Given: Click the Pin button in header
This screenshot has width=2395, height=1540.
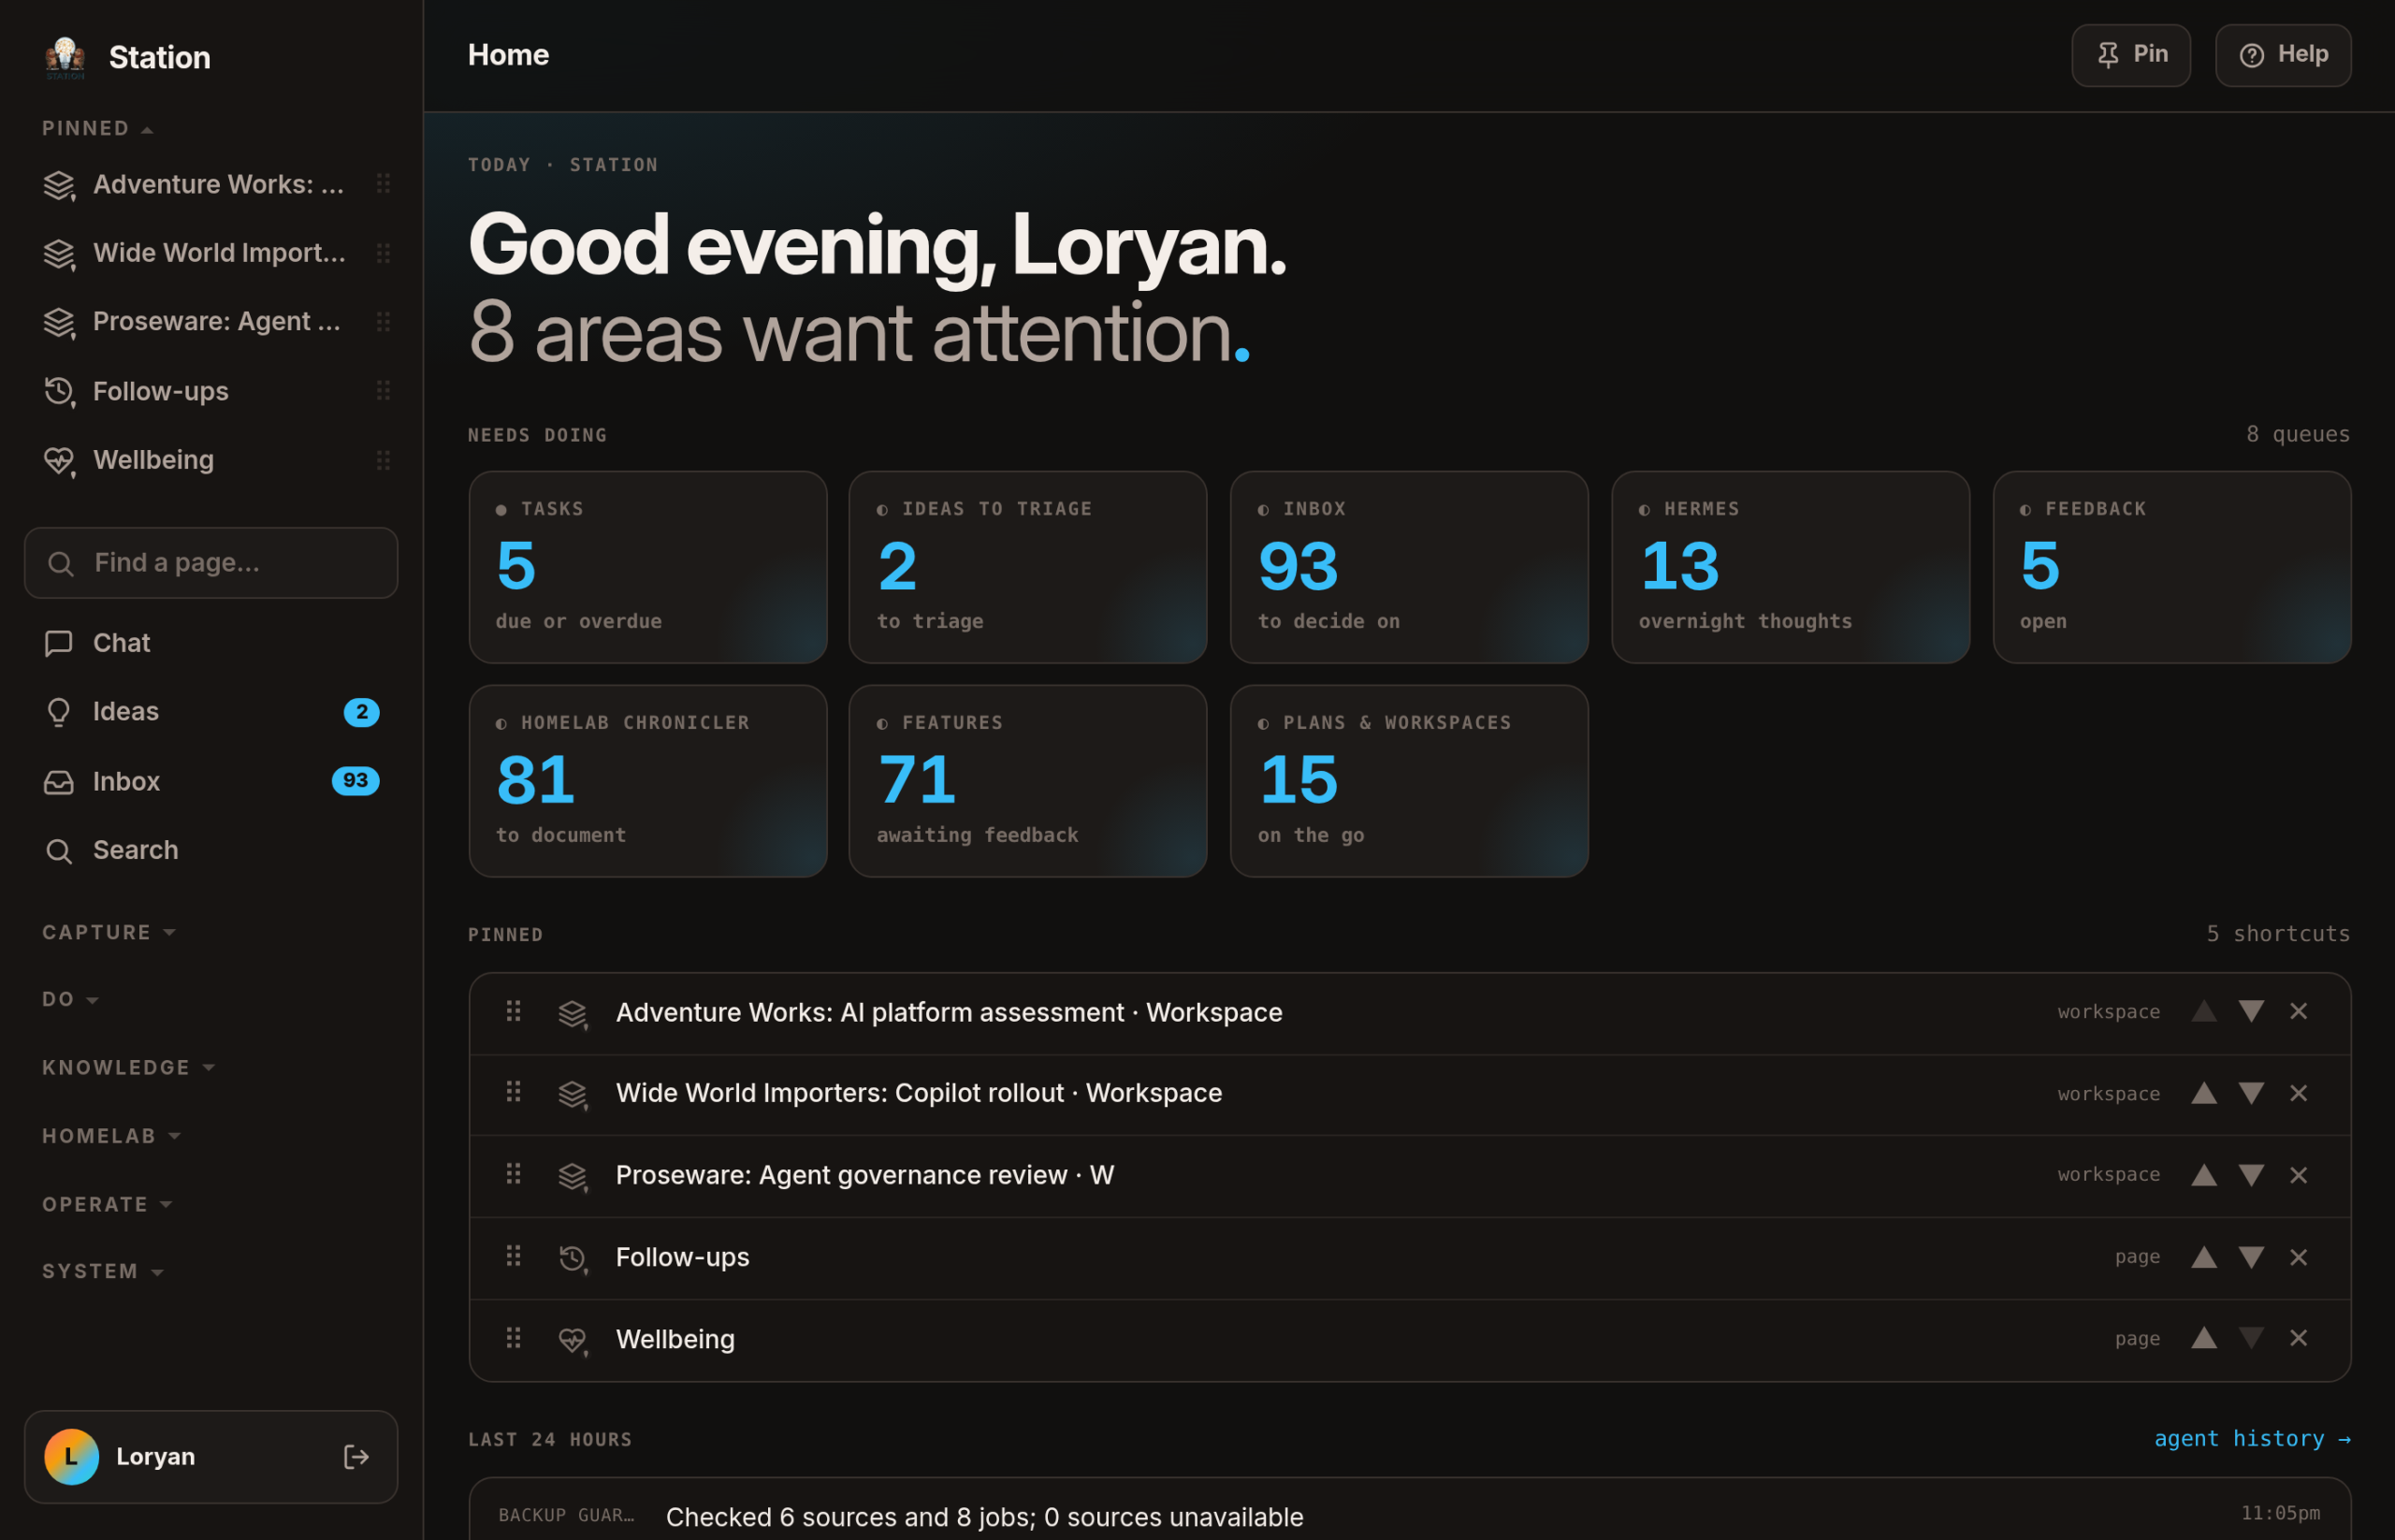Looking at the screenshot, I should click(2131, 55).
